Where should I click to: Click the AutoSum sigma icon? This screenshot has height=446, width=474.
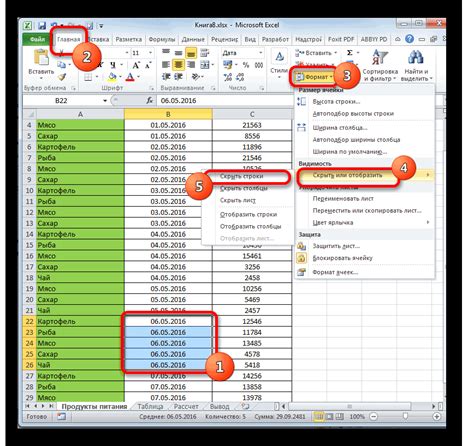(x=350, y=53)
